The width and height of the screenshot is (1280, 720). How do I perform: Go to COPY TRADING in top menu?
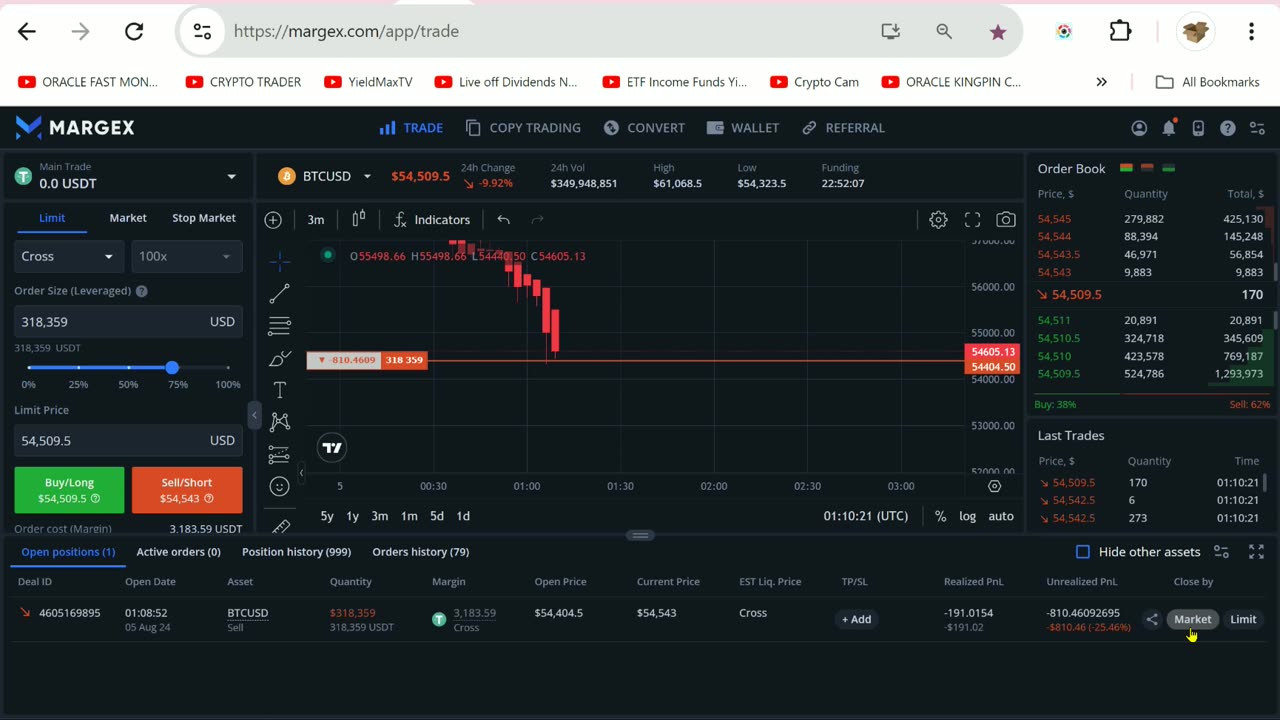coord(523,128)
